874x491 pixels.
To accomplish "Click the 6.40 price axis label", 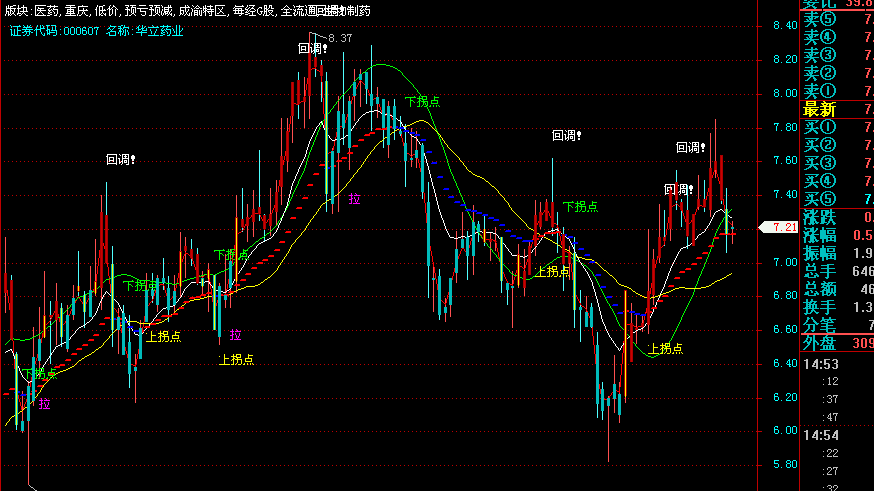I will coord(785,363).
